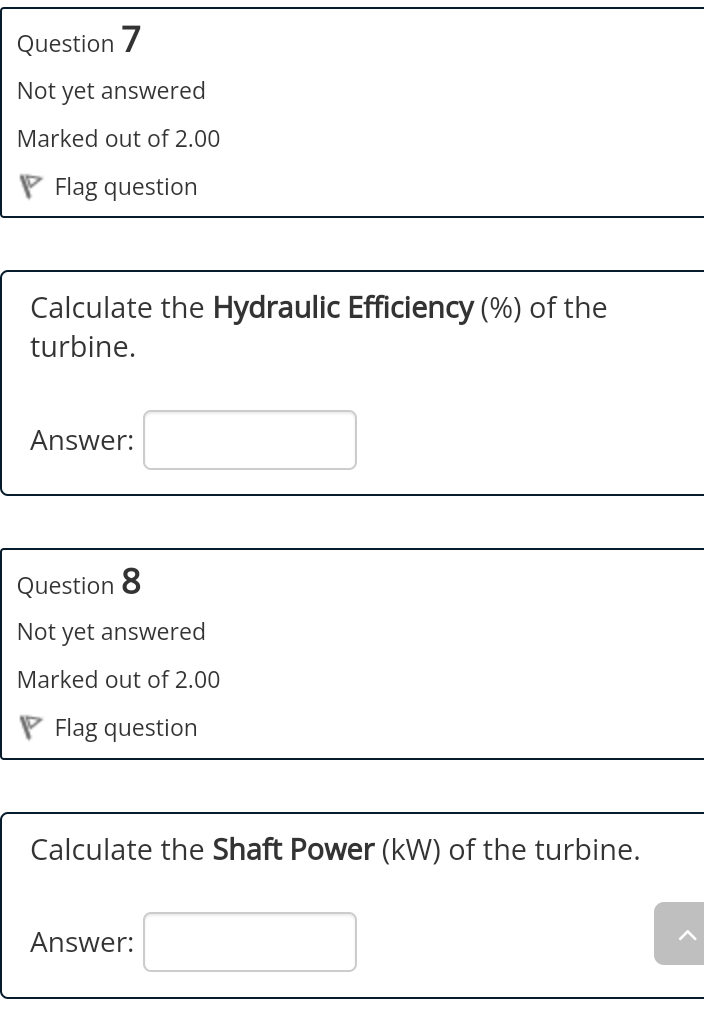Click the "Answer:" label in the Shaft Power question
This screenshot has height=1016, width=704.
tap(82, 942)
